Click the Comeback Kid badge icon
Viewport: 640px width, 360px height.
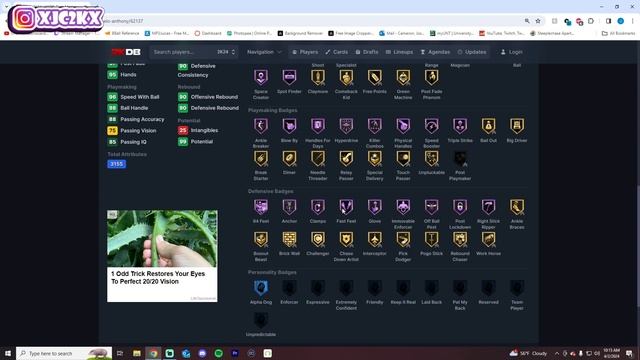346,77
